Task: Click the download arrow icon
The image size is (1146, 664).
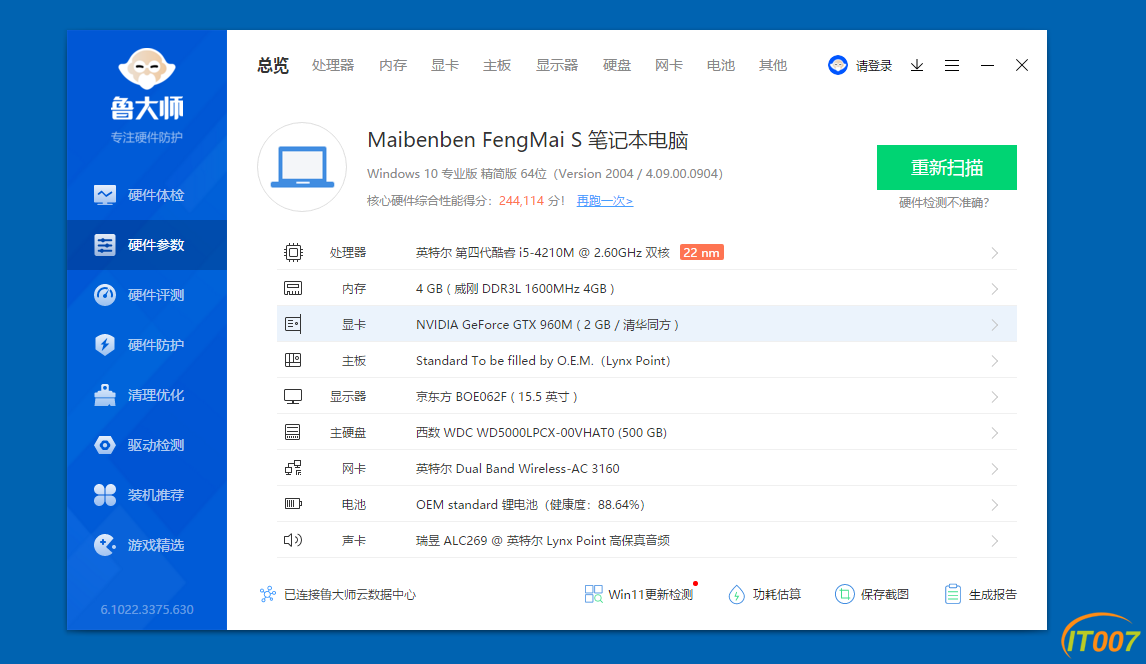Action: [917, 66]
